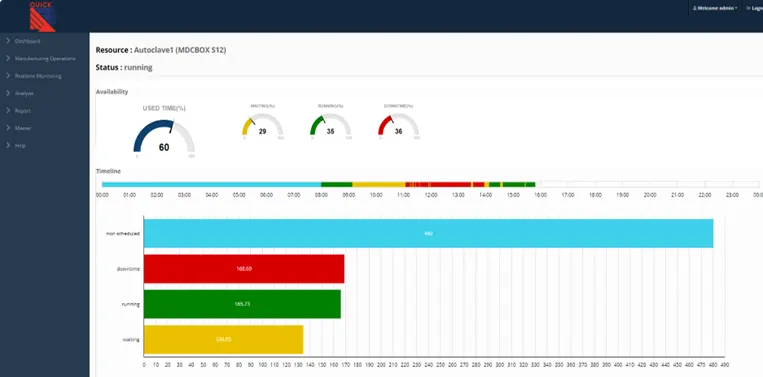The height and width of the screenshot is (377, 763).
Task: Click the blue Used Time gauge
Action: click(164, 136)
